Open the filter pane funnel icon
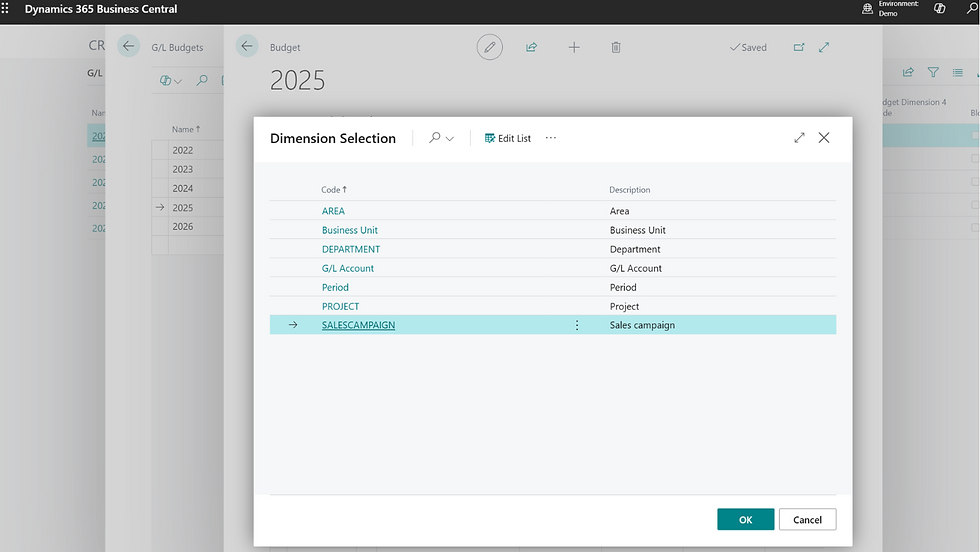Image resolution: width=980 pixels, height=552 pixels. pos(933,73)
